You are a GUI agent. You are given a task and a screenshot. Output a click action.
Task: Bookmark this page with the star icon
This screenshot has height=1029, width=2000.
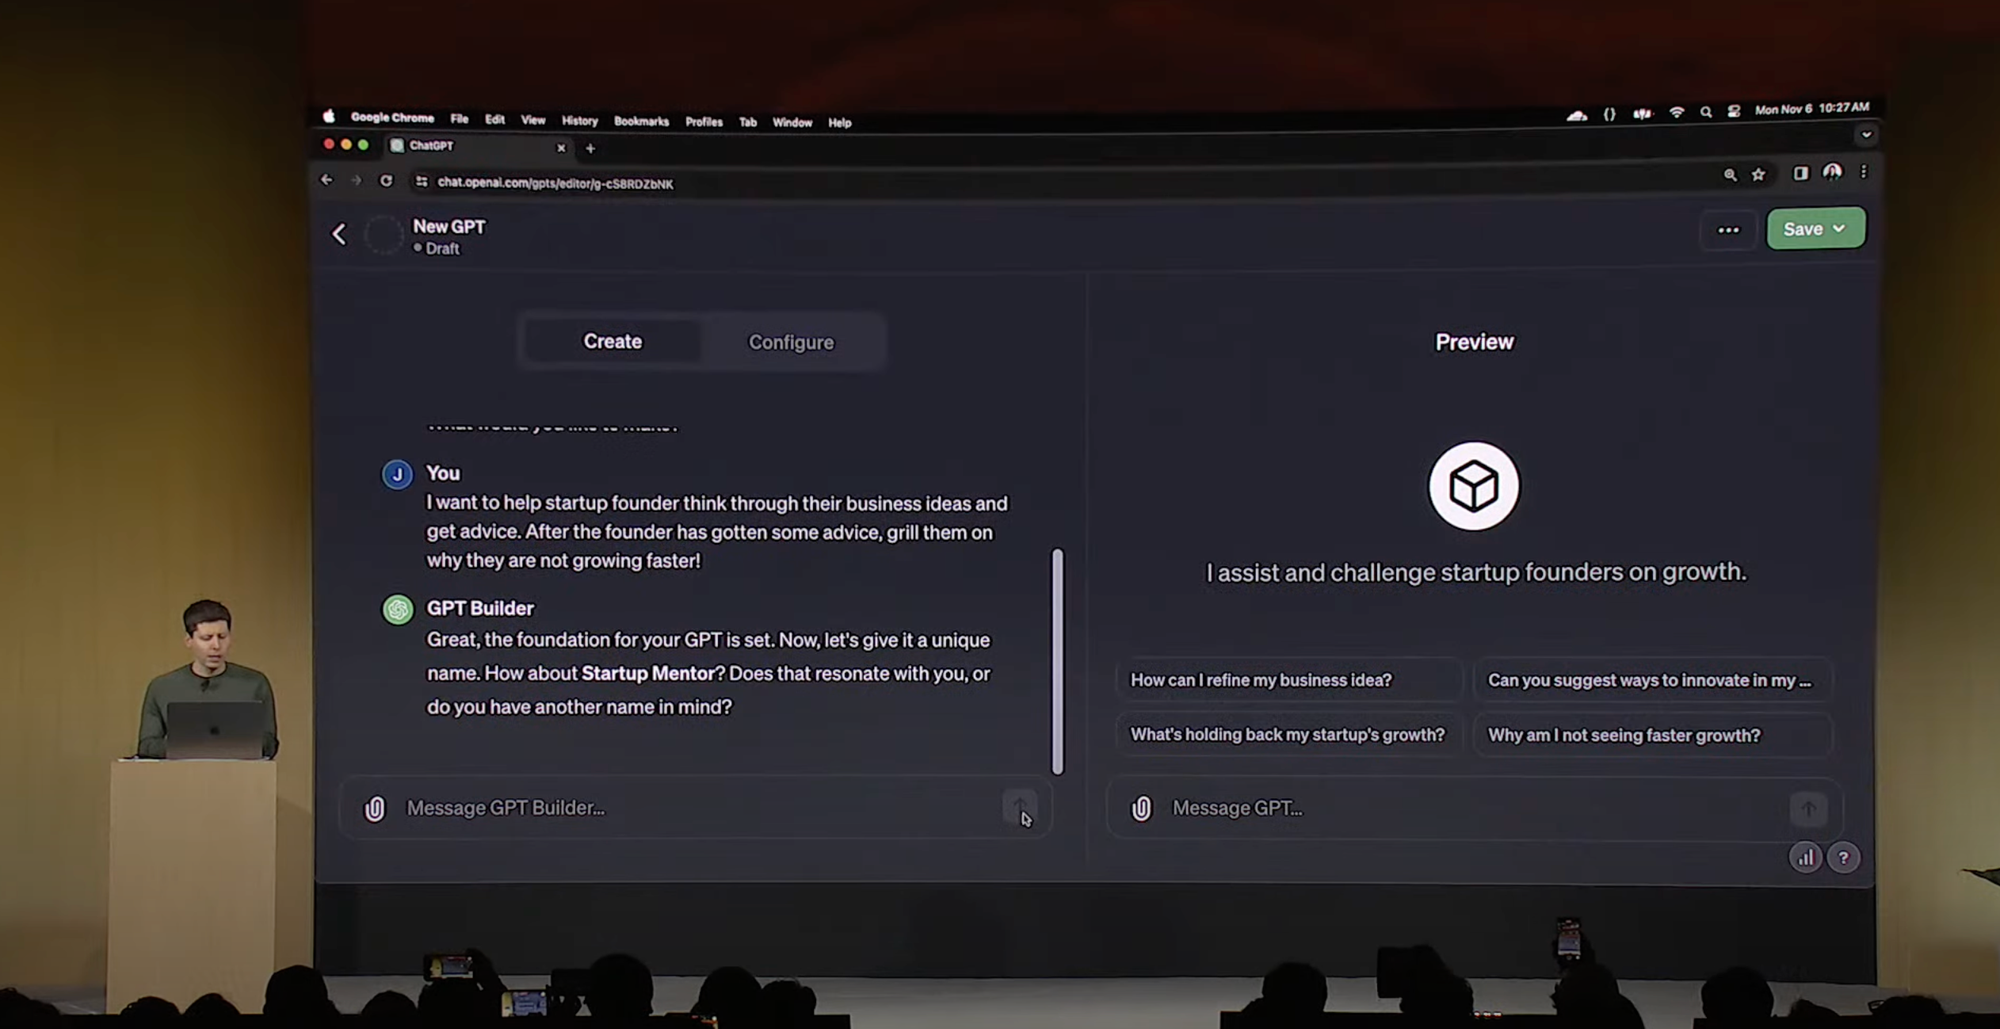(x=1759, y=175)
